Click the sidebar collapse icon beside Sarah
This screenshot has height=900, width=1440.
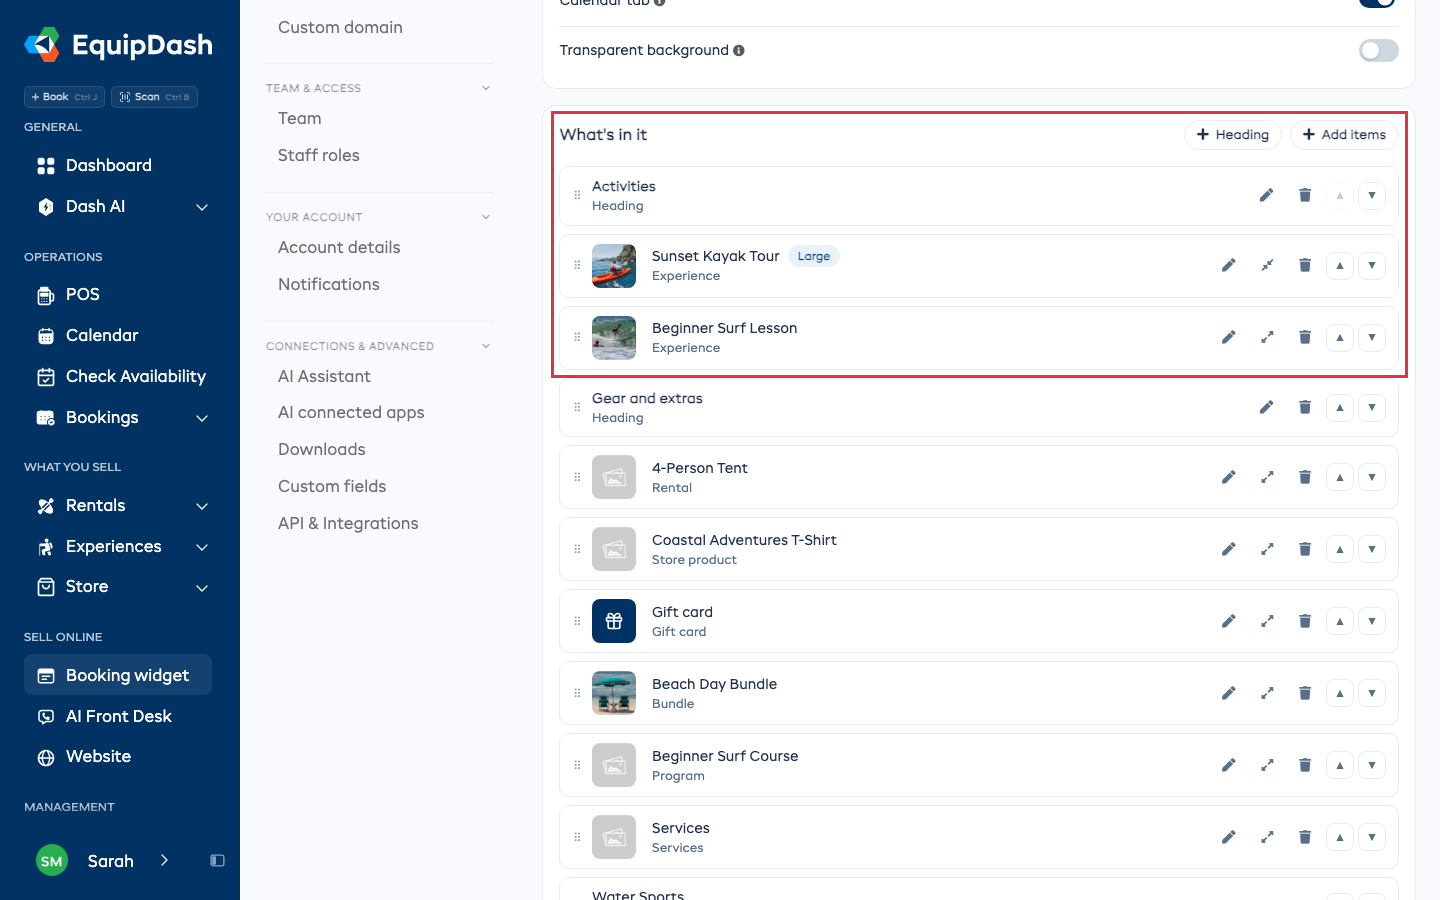pos(217,861)
